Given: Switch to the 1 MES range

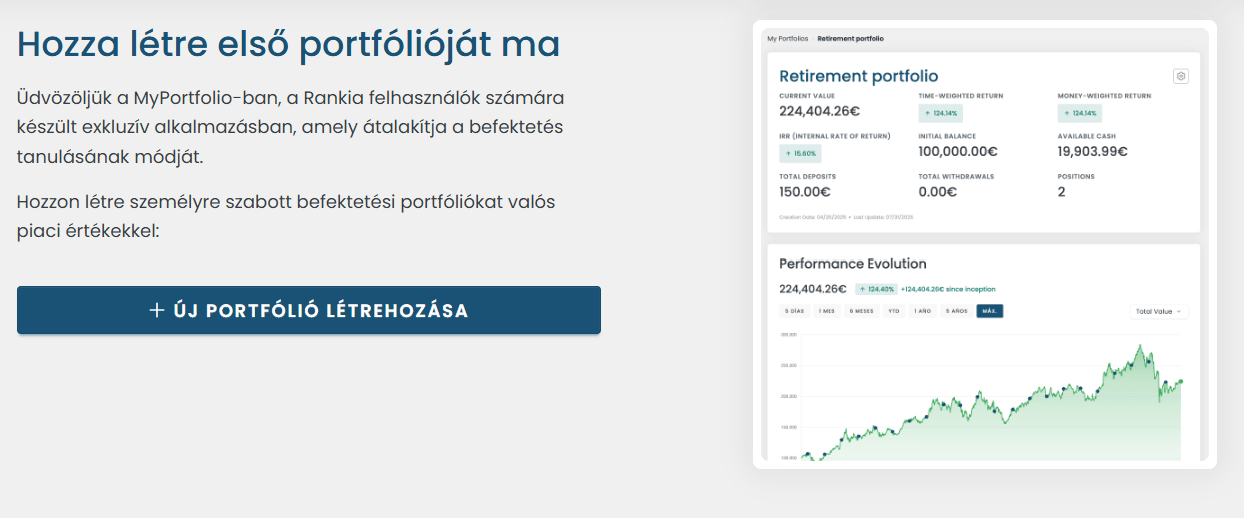Looking at the screenshot, I should [x=827, y=311].
